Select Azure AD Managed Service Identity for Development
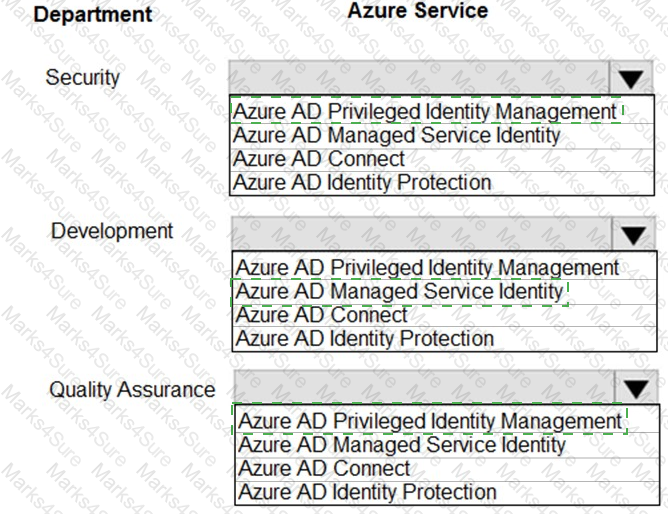The image size is (668, 514). tap(444, 292)
